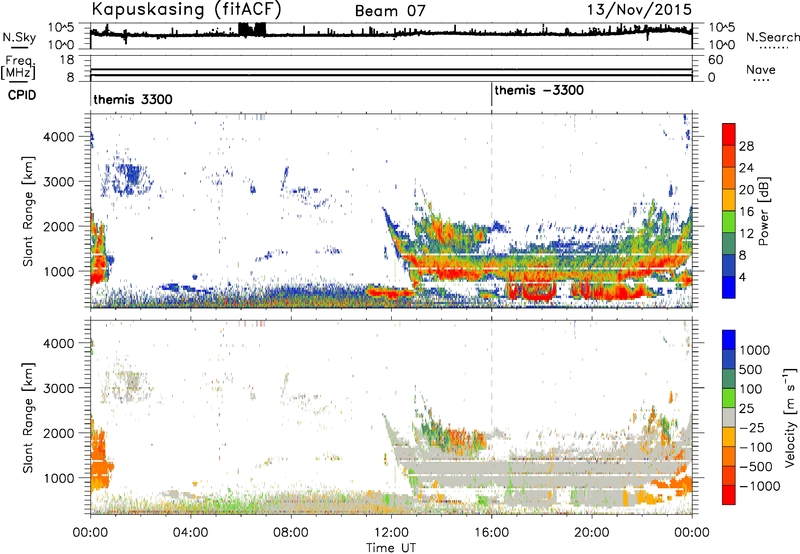Click the velocity colorbar's red bottom segment
Viewport: 800px width, 554px height.
(729, 495)
